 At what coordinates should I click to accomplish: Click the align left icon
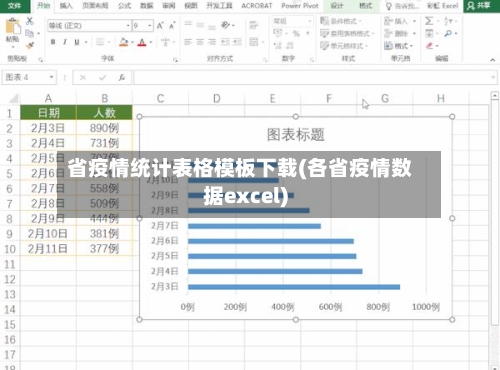(188, 42)
